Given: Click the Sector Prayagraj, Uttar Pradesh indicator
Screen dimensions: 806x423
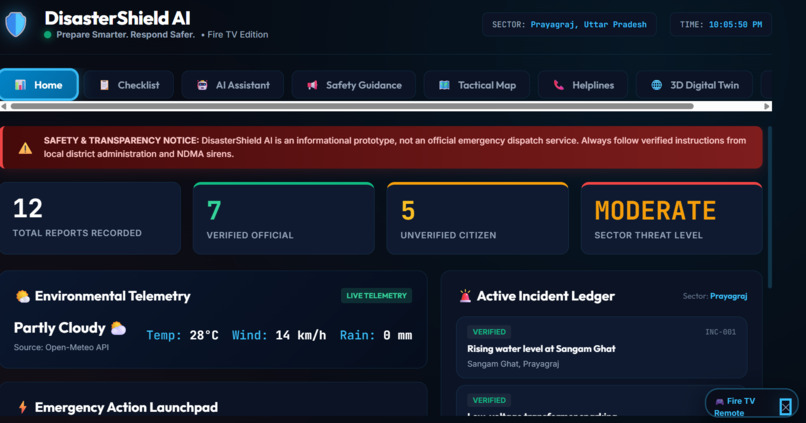Looking at the screenshot, I should pyautogui.click(x=569, y=24).
